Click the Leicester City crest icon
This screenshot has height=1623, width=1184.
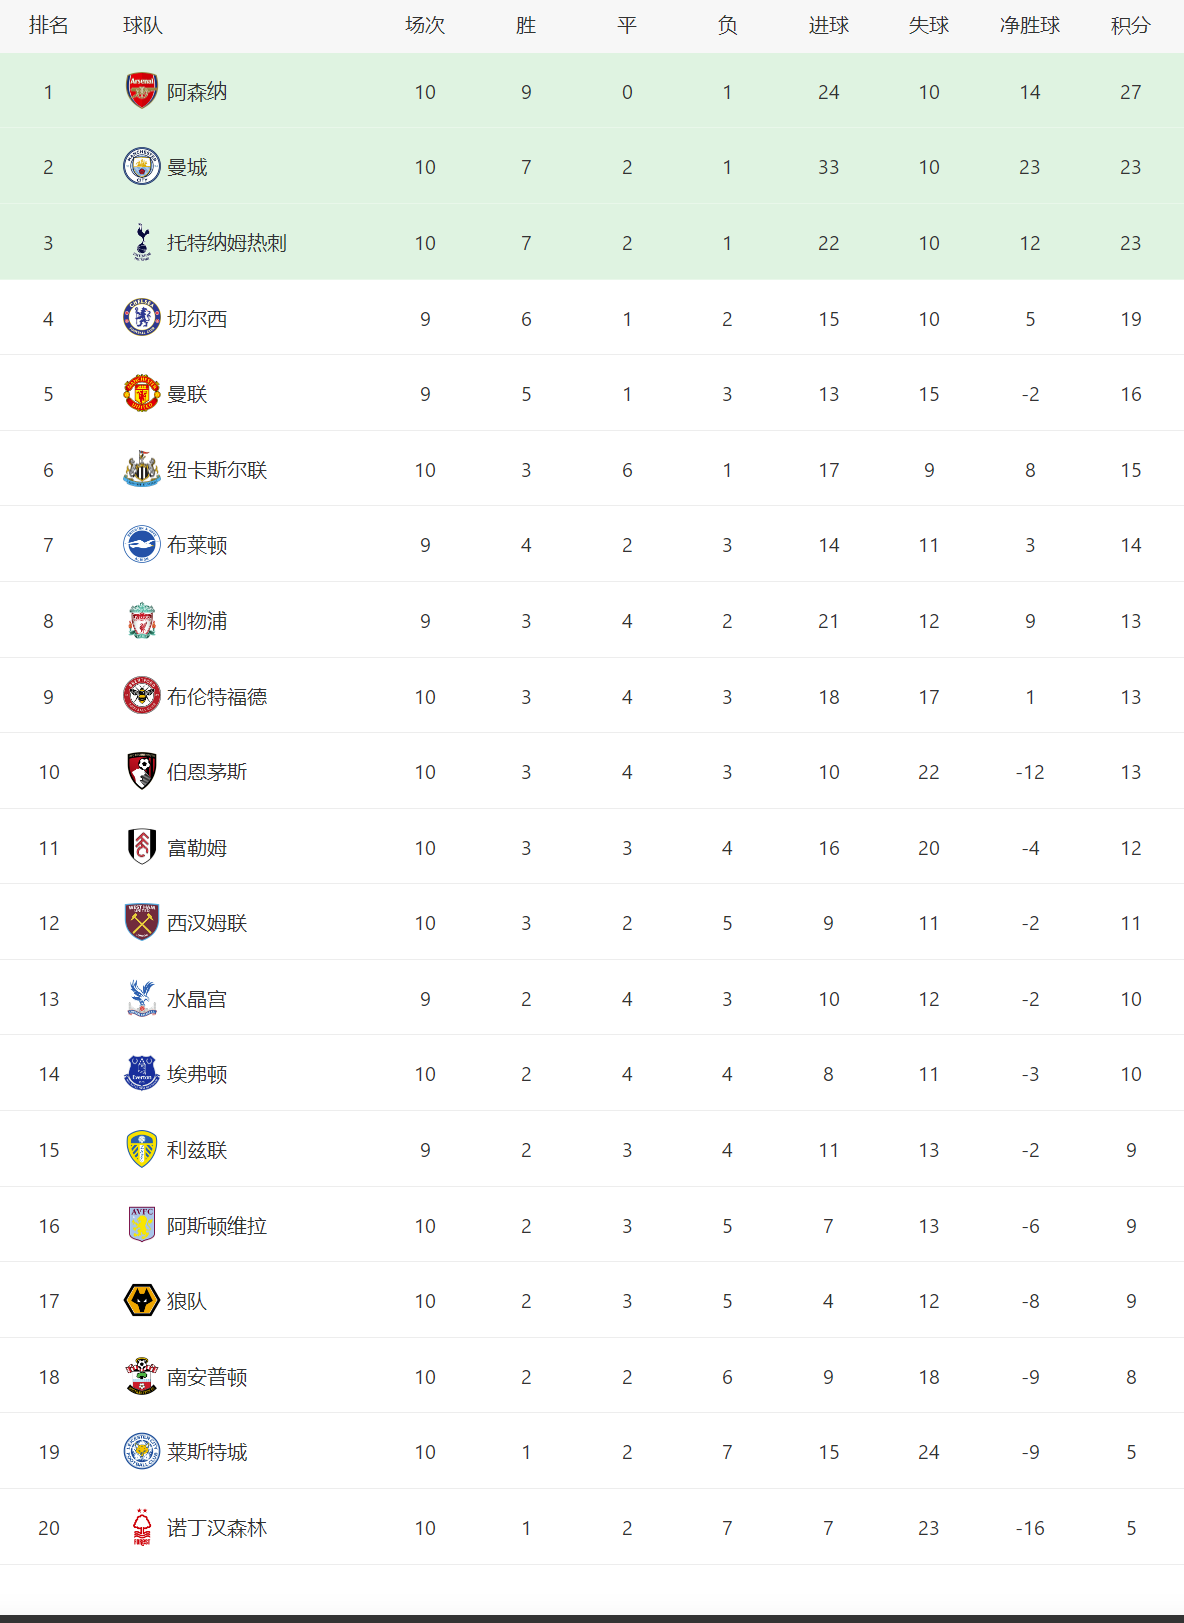(x=142, y=1451)
